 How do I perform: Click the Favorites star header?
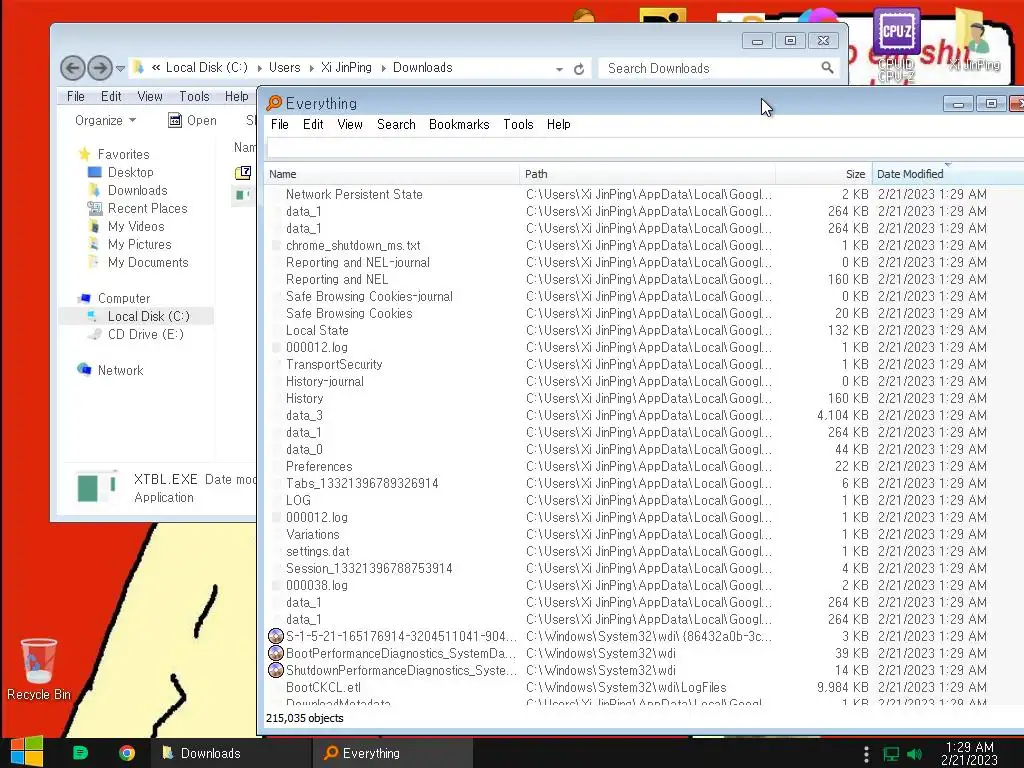84,154
